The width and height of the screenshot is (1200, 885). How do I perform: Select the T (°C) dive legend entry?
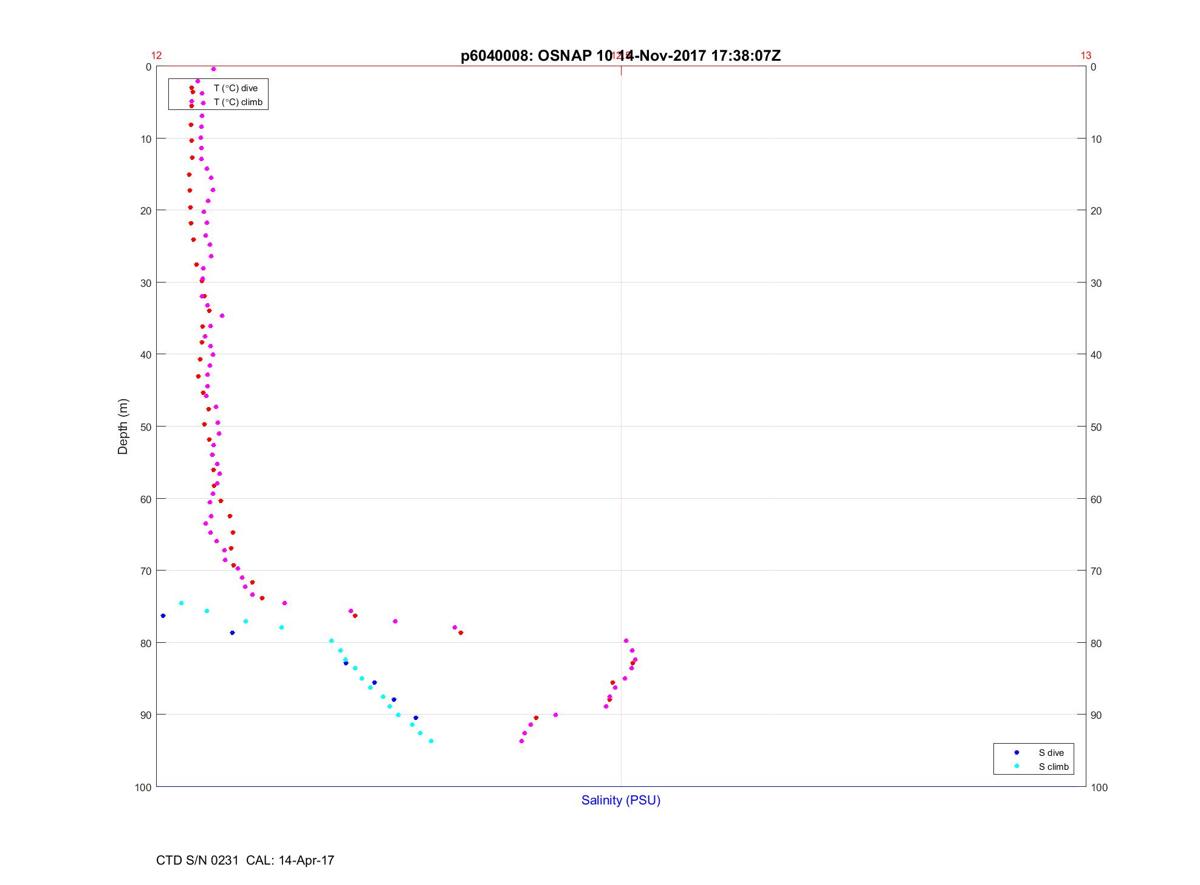click(x=235, y=88)
